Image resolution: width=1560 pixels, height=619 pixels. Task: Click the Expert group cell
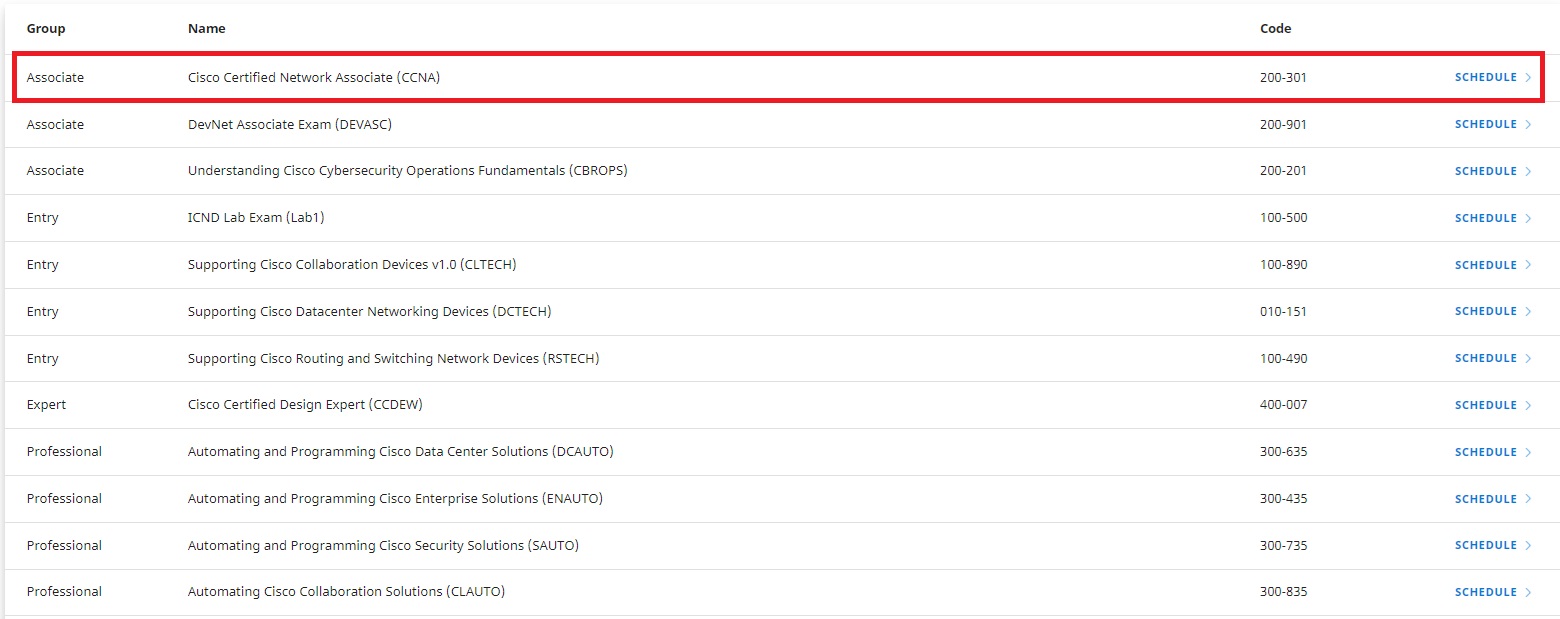click(x=46, y=405)
